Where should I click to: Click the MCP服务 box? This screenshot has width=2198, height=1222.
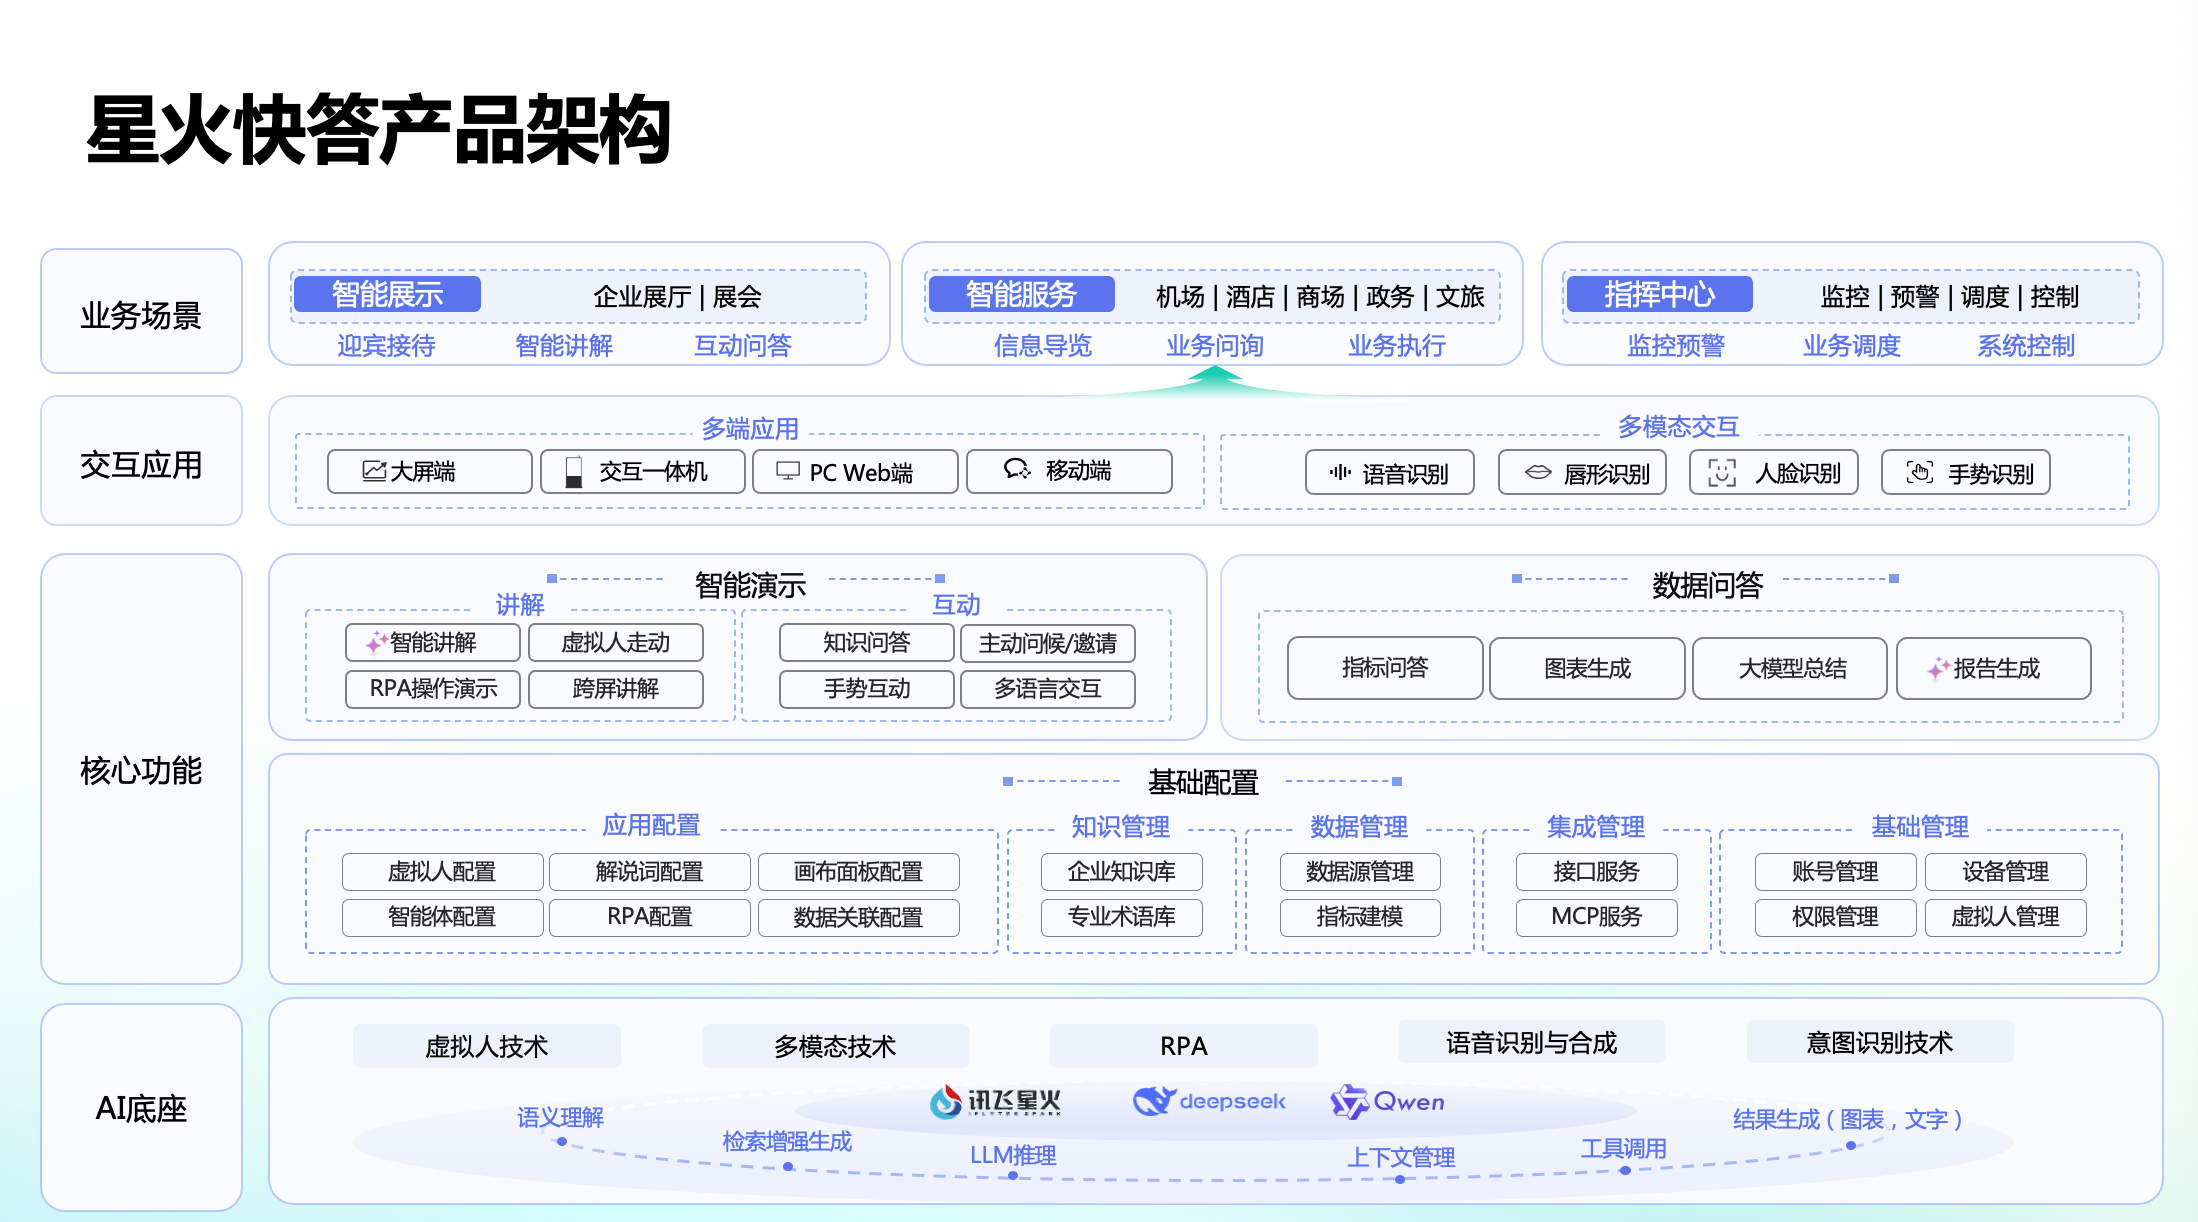[x=1596, y=917]
